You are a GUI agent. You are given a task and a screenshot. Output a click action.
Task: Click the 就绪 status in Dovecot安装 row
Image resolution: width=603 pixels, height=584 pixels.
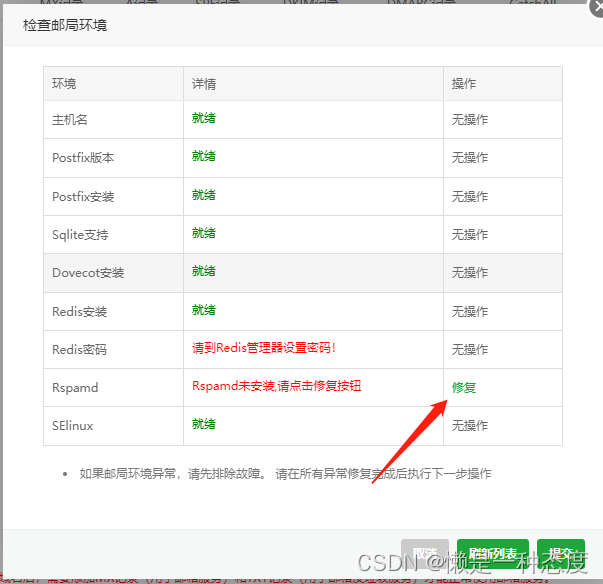[204, 271]
